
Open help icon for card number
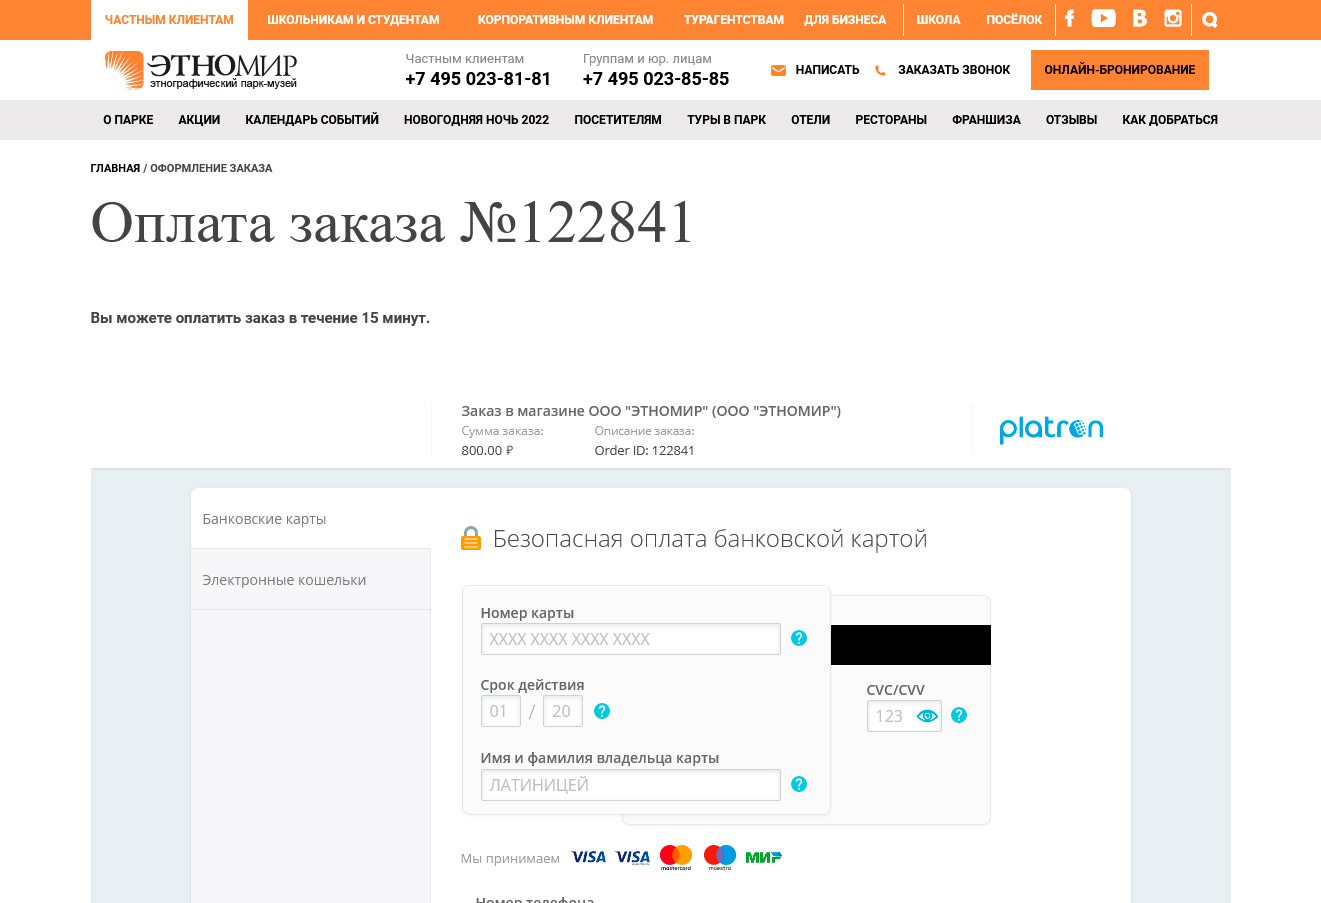tap(799, 638)
